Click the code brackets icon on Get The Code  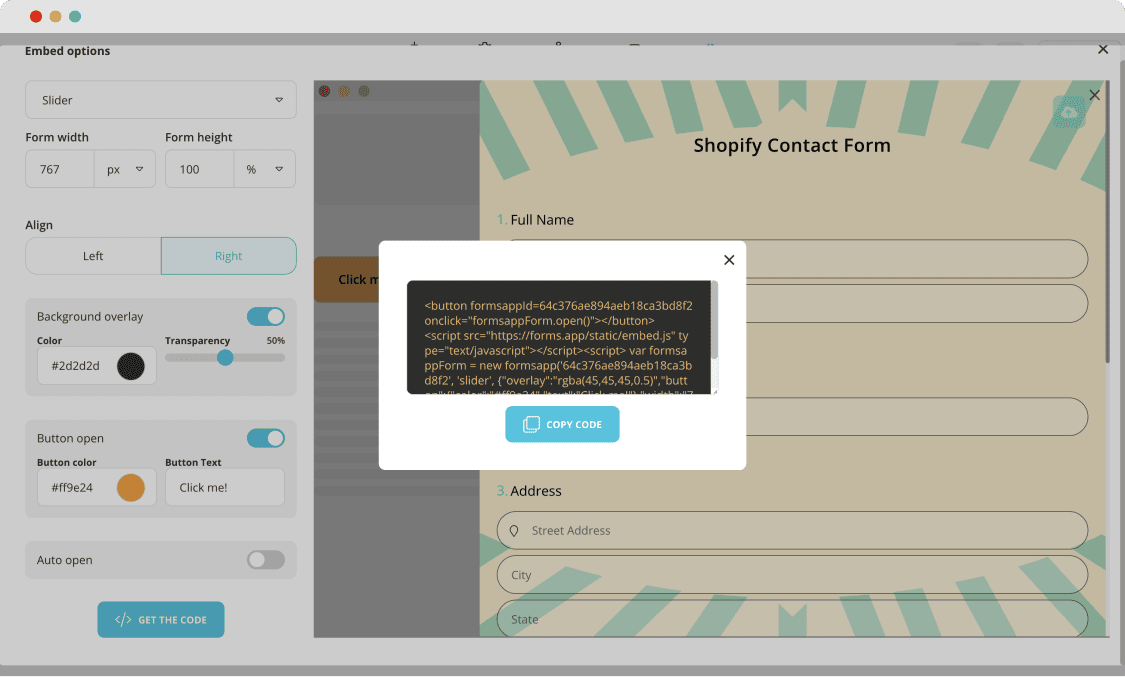(123, 620)
